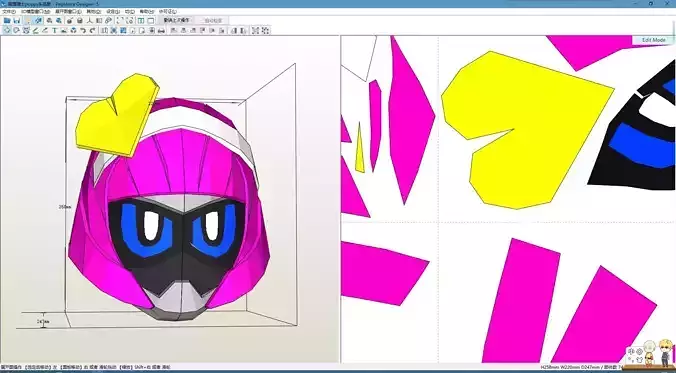
Task: Switch to green two-pane window layout
Action: click(141, 21)
